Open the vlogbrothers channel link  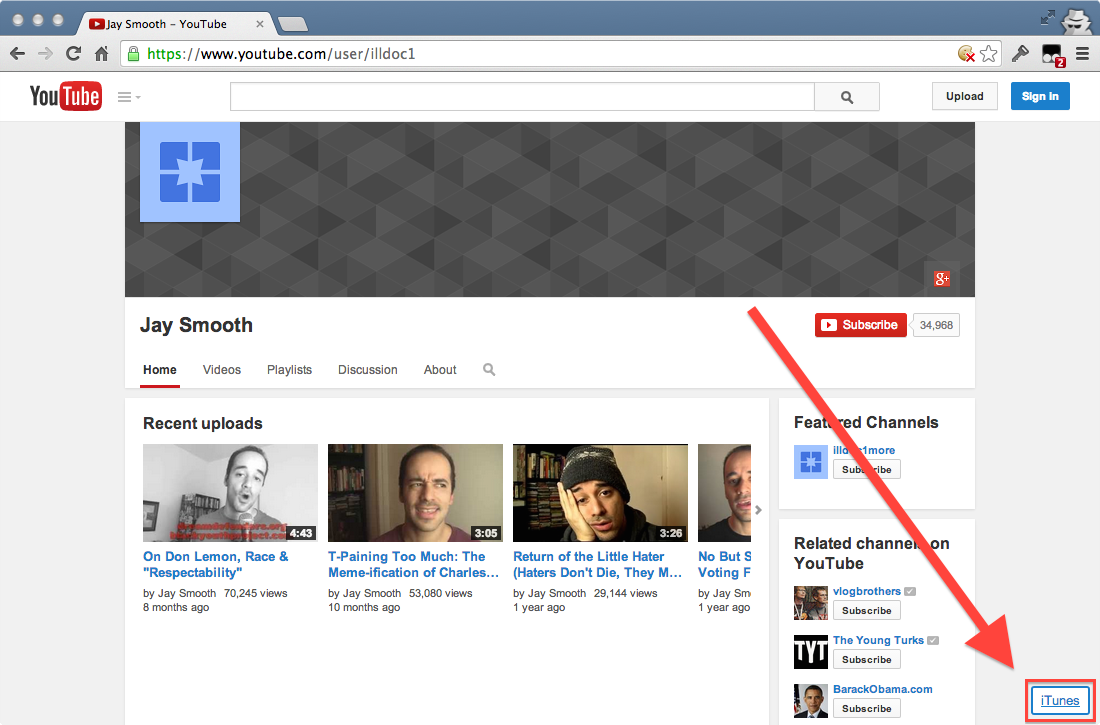click(x=867, y=591)
